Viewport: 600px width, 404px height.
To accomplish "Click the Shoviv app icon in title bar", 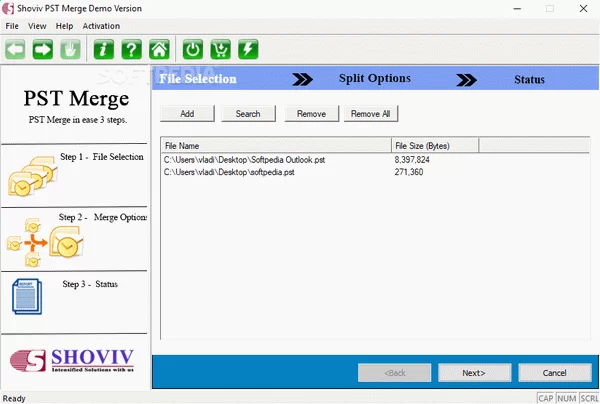I will tap(8, 8).
